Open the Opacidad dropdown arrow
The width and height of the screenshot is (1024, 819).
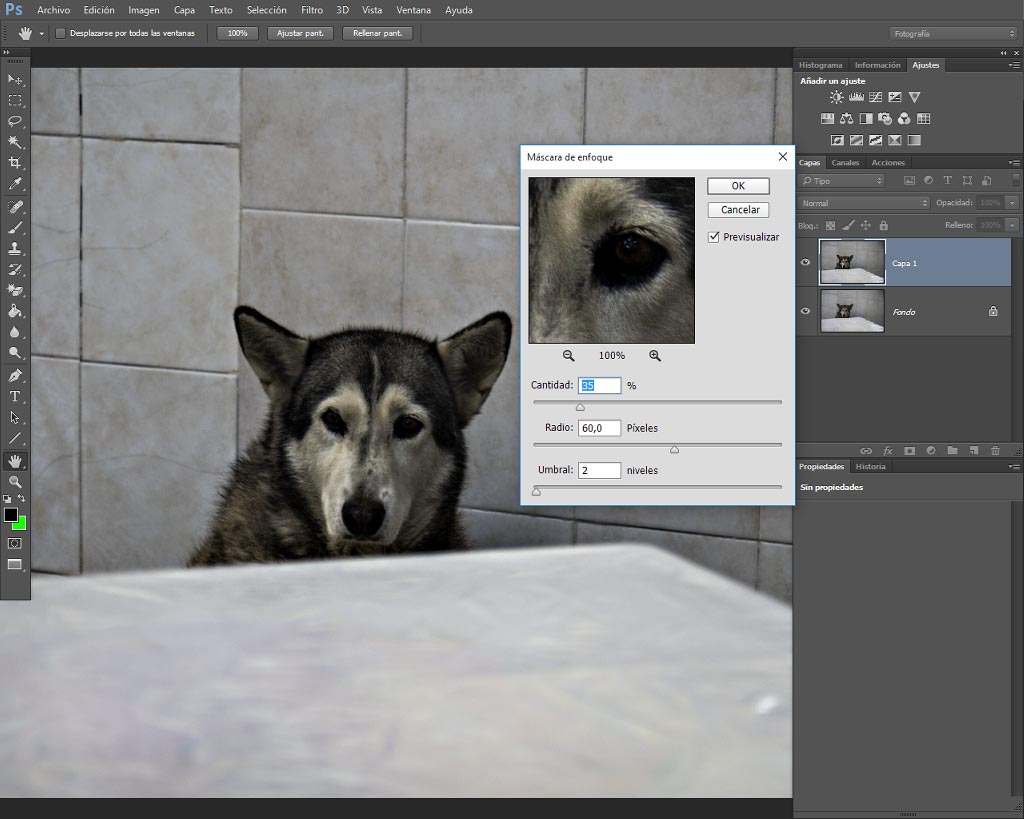[1012, 203]
